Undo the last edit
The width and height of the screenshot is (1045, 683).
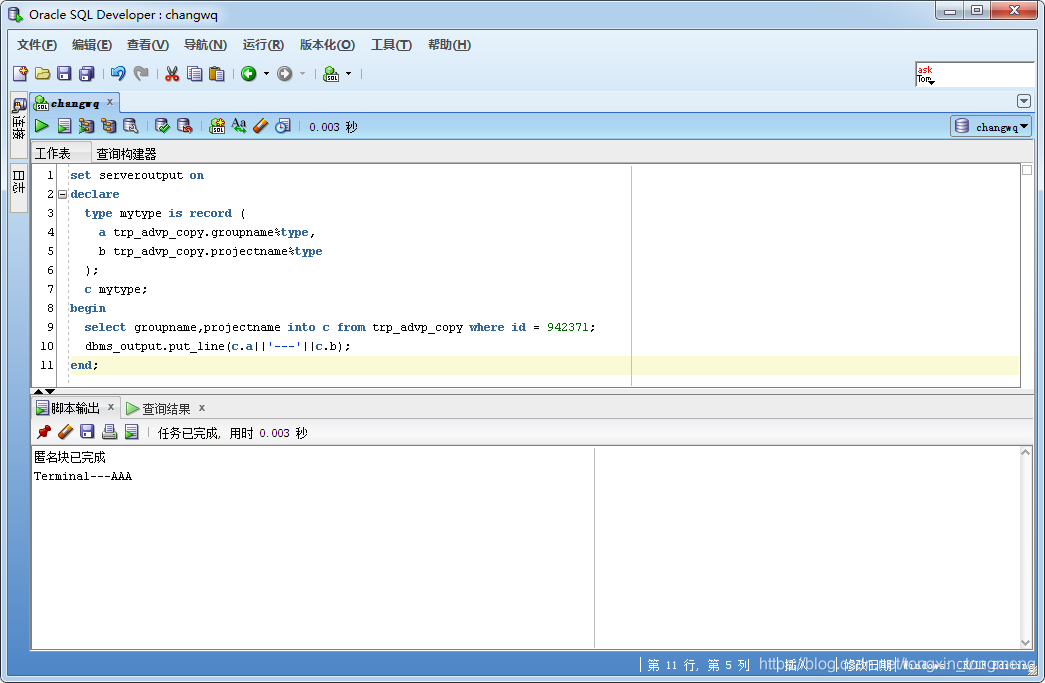click(x=118, y=73)
